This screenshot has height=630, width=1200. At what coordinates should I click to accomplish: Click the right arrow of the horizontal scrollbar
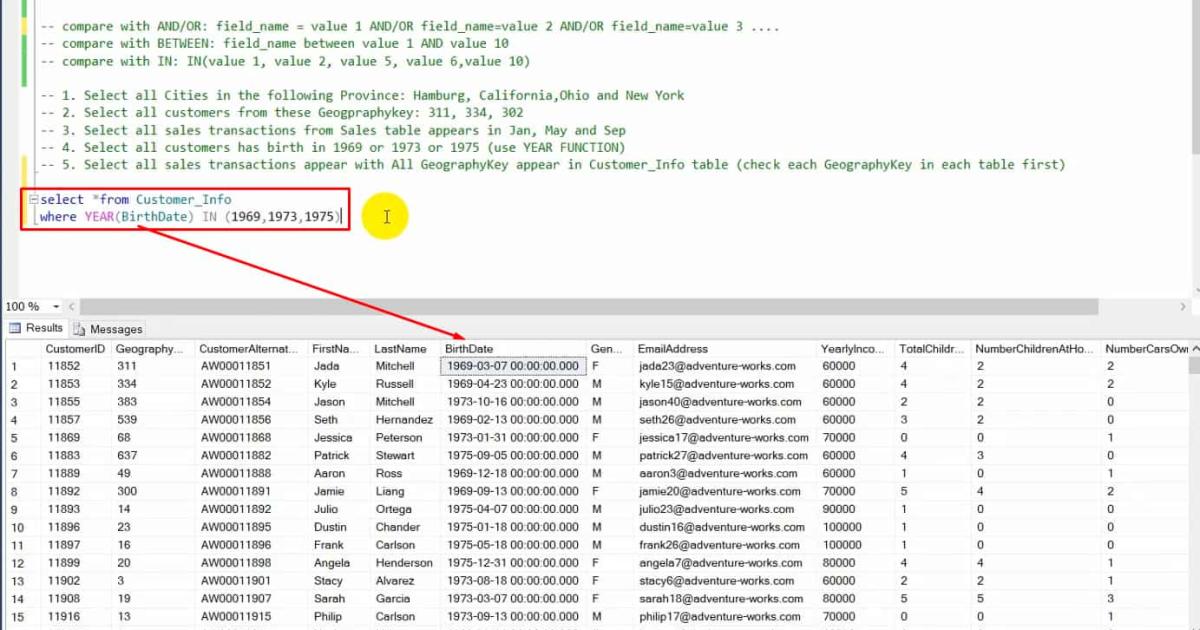(1185, 306)
